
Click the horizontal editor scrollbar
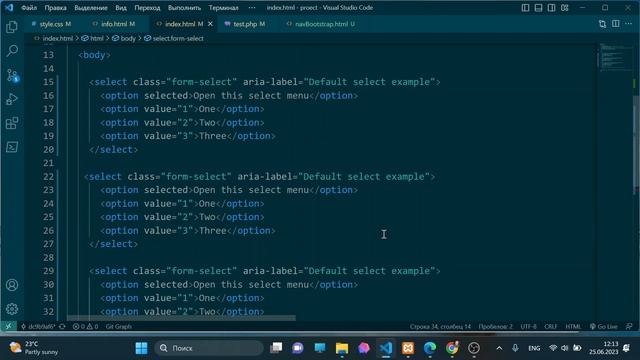tap(181, 318)
